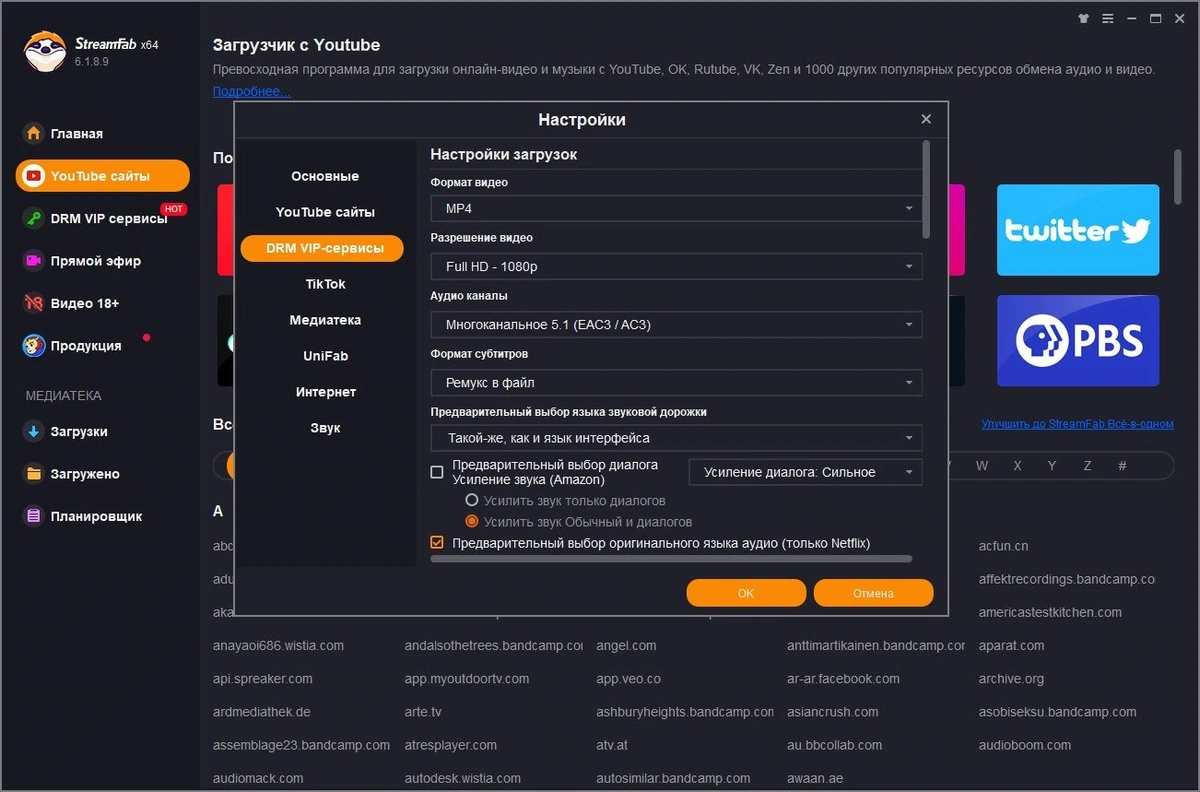The width and height of the screenshot is (1200, 792).
Task: Click Улучшить до StreamFab Всё-в-одном link
Action: pos(1077,424)
